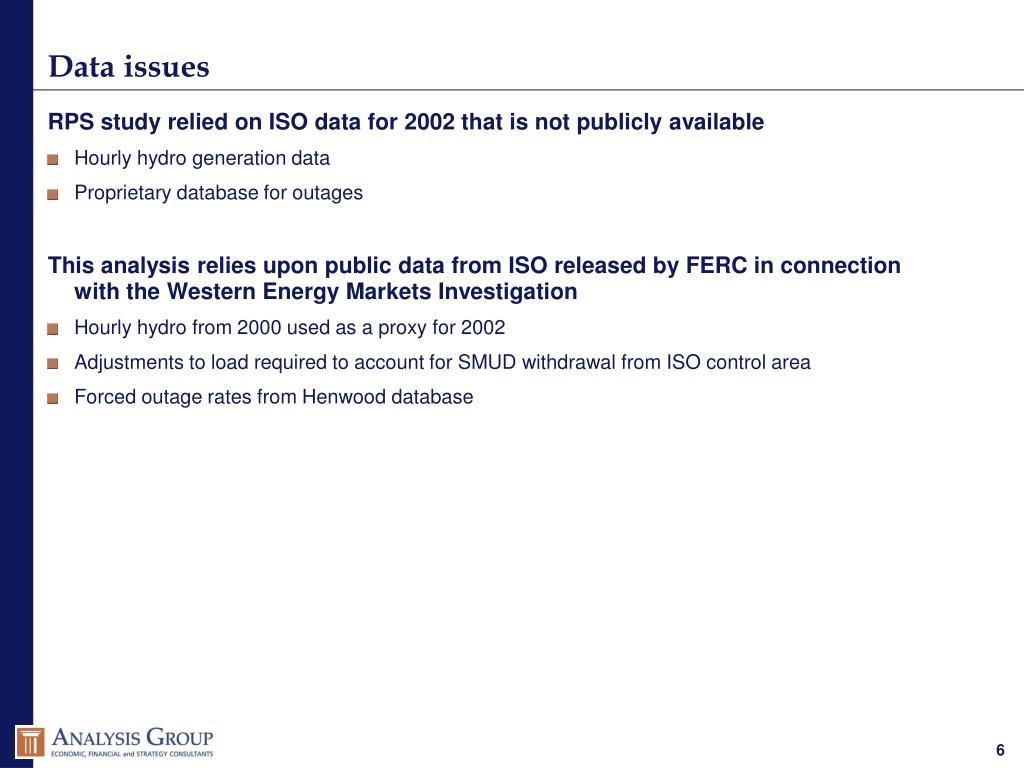Viewport: 1024px width, 768px height.
Task: Click the bullet before Adjustments to load required
Action: point(53,364)
